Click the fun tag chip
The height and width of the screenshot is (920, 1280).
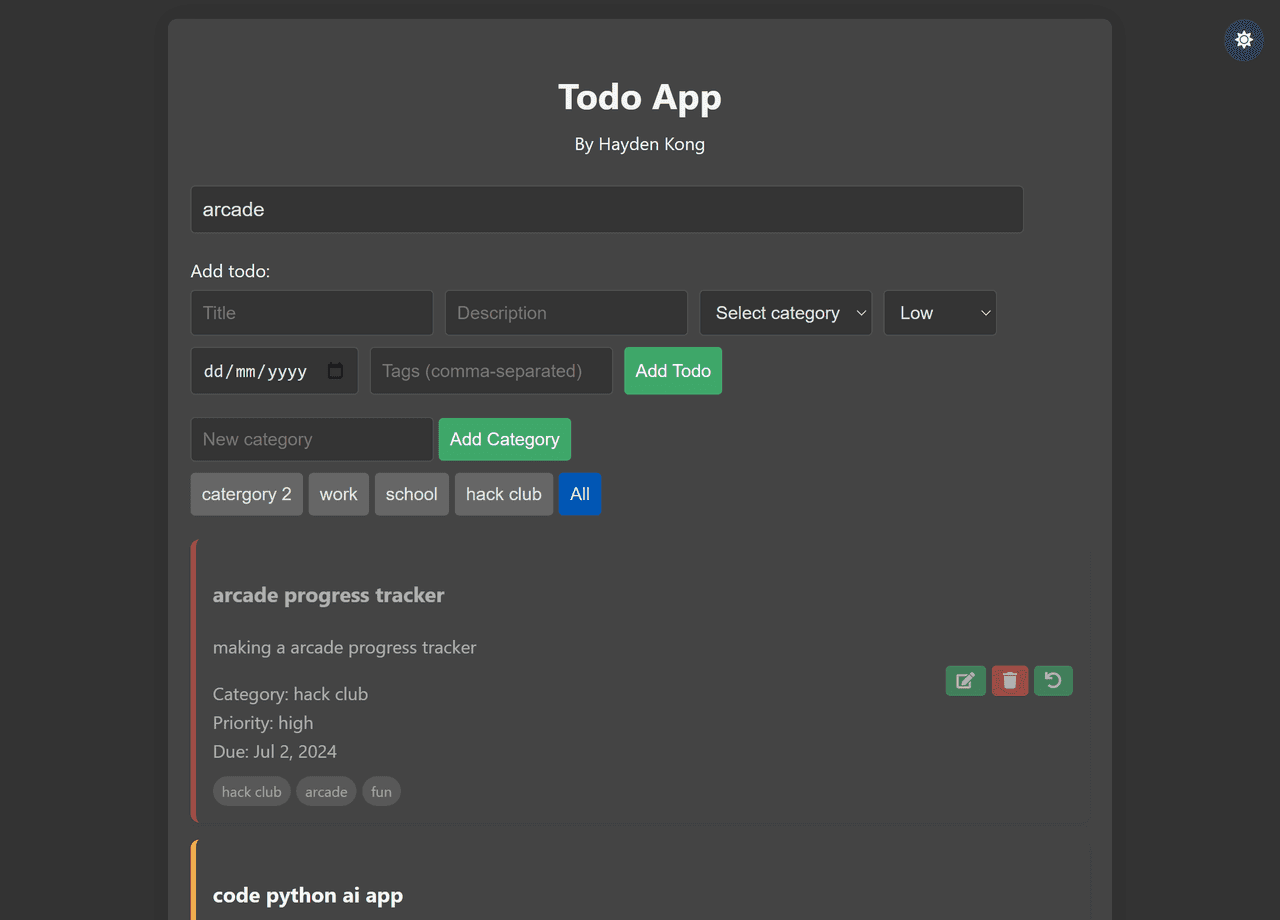click(381, 792)
